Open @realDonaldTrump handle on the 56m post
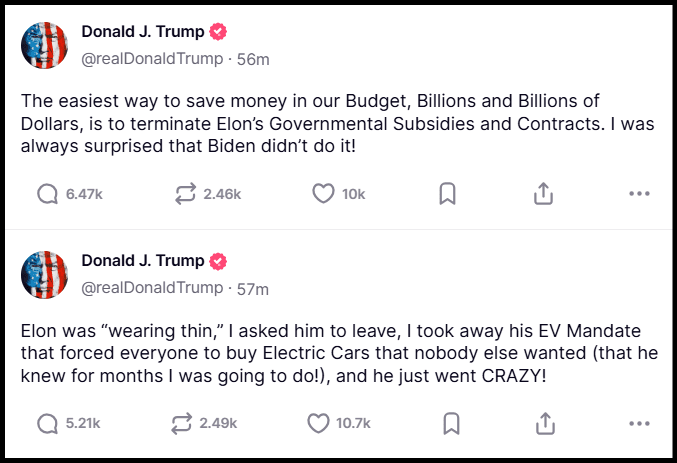The image size is (677, 463). pos(152,59)
